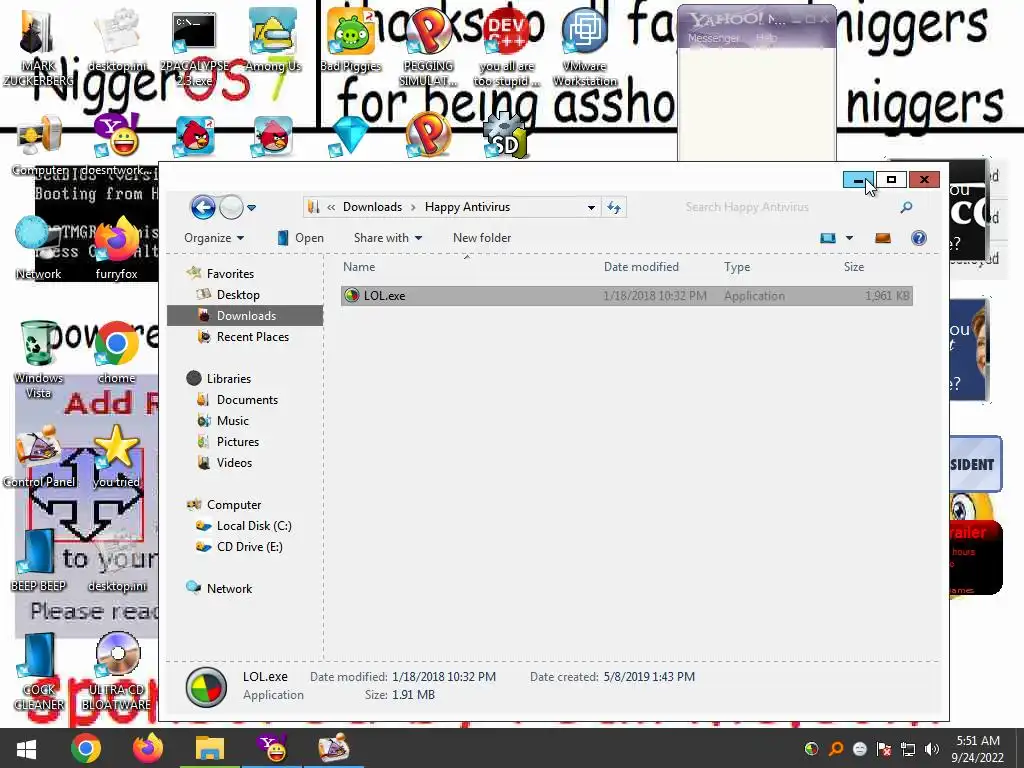This screenshot has width=1024, height=768.
Task: Launch Chrome from the taskbar
Action: click(86, 748)
